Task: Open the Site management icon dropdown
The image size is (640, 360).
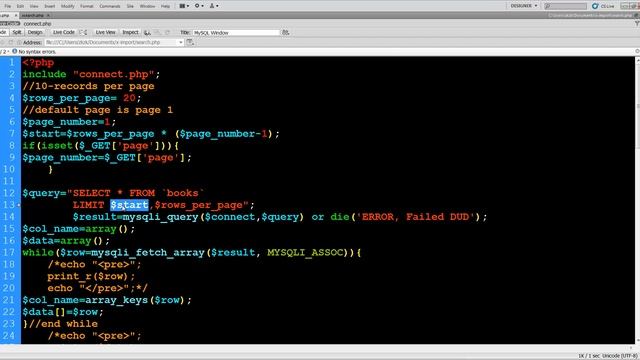Action: click(213, 6)
